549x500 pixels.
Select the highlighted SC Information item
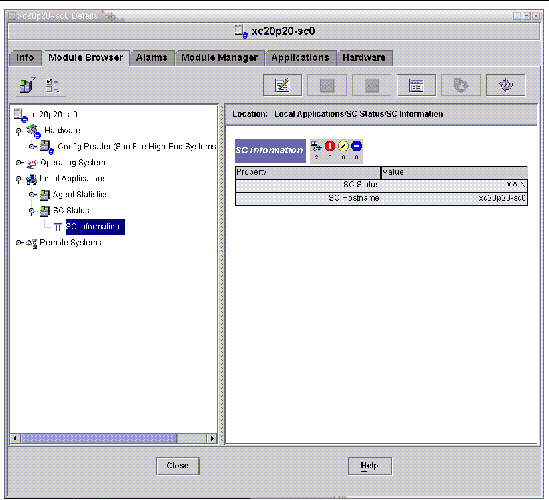95,227
